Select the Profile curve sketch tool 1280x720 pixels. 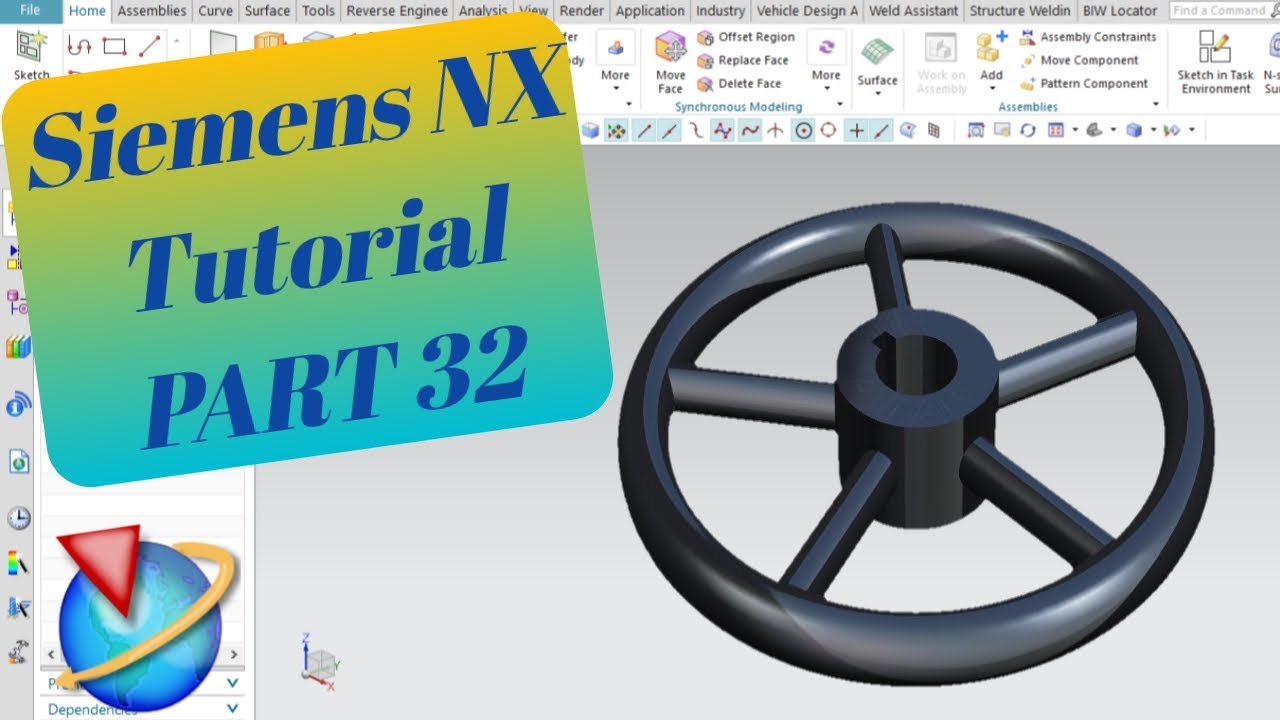(79, 46)
